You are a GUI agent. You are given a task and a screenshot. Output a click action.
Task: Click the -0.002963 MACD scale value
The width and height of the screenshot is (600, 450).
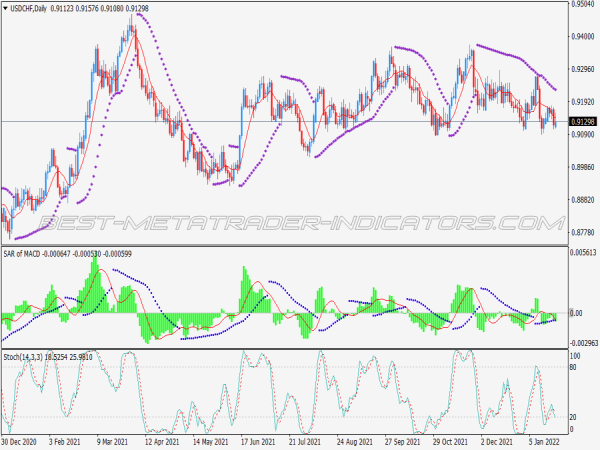coord(582,343)
